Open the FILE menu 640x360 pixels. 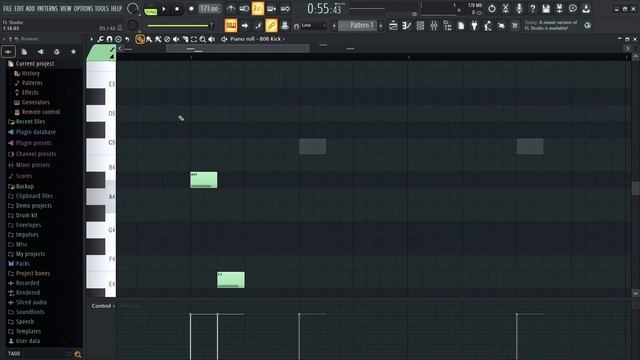(x=7, y=8)
